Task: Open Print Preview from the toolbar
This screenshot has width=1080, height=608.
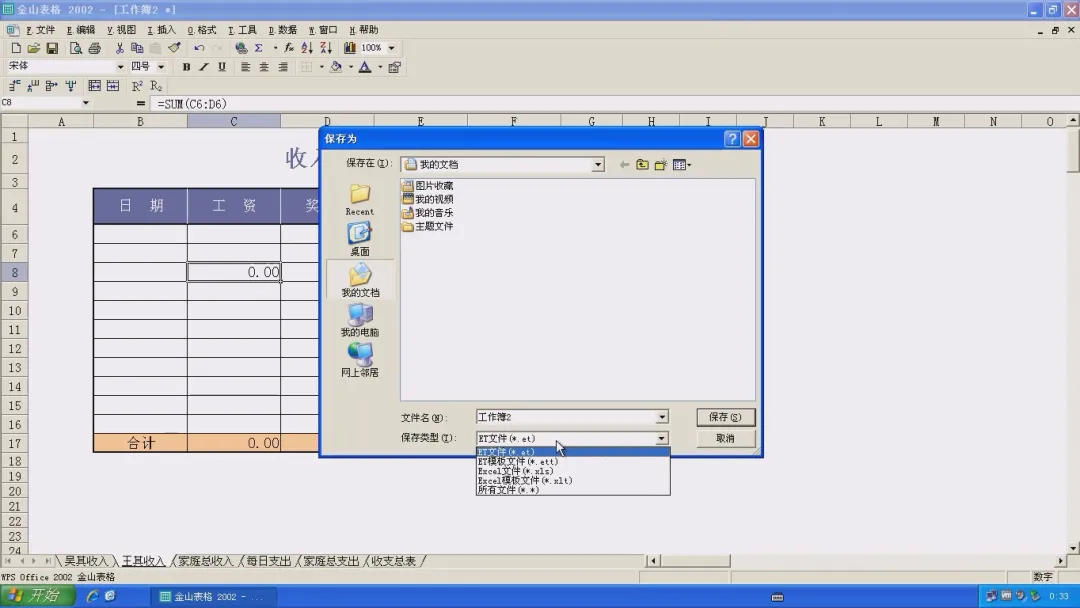Action: point(76,48)
